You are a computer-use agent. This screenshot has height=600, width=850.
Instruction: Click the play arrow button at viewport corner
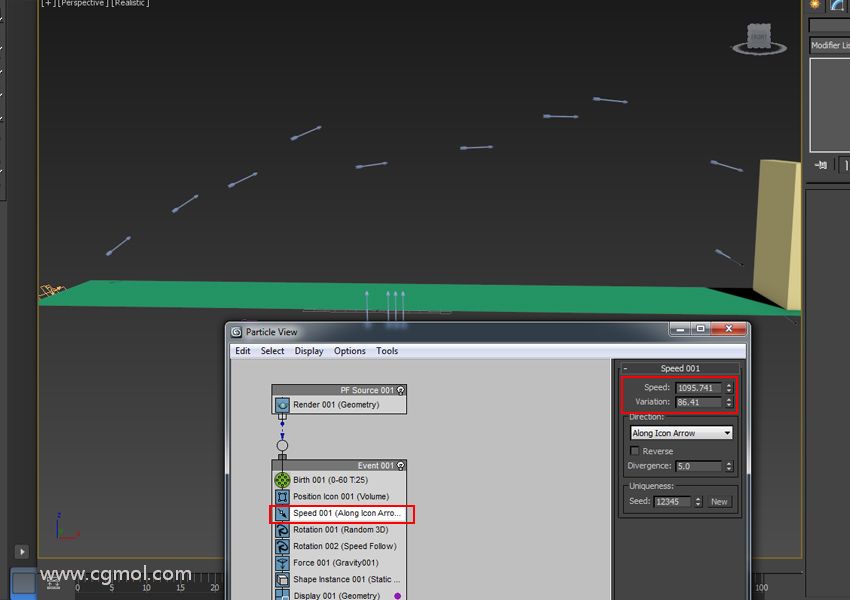pos(22,552)
